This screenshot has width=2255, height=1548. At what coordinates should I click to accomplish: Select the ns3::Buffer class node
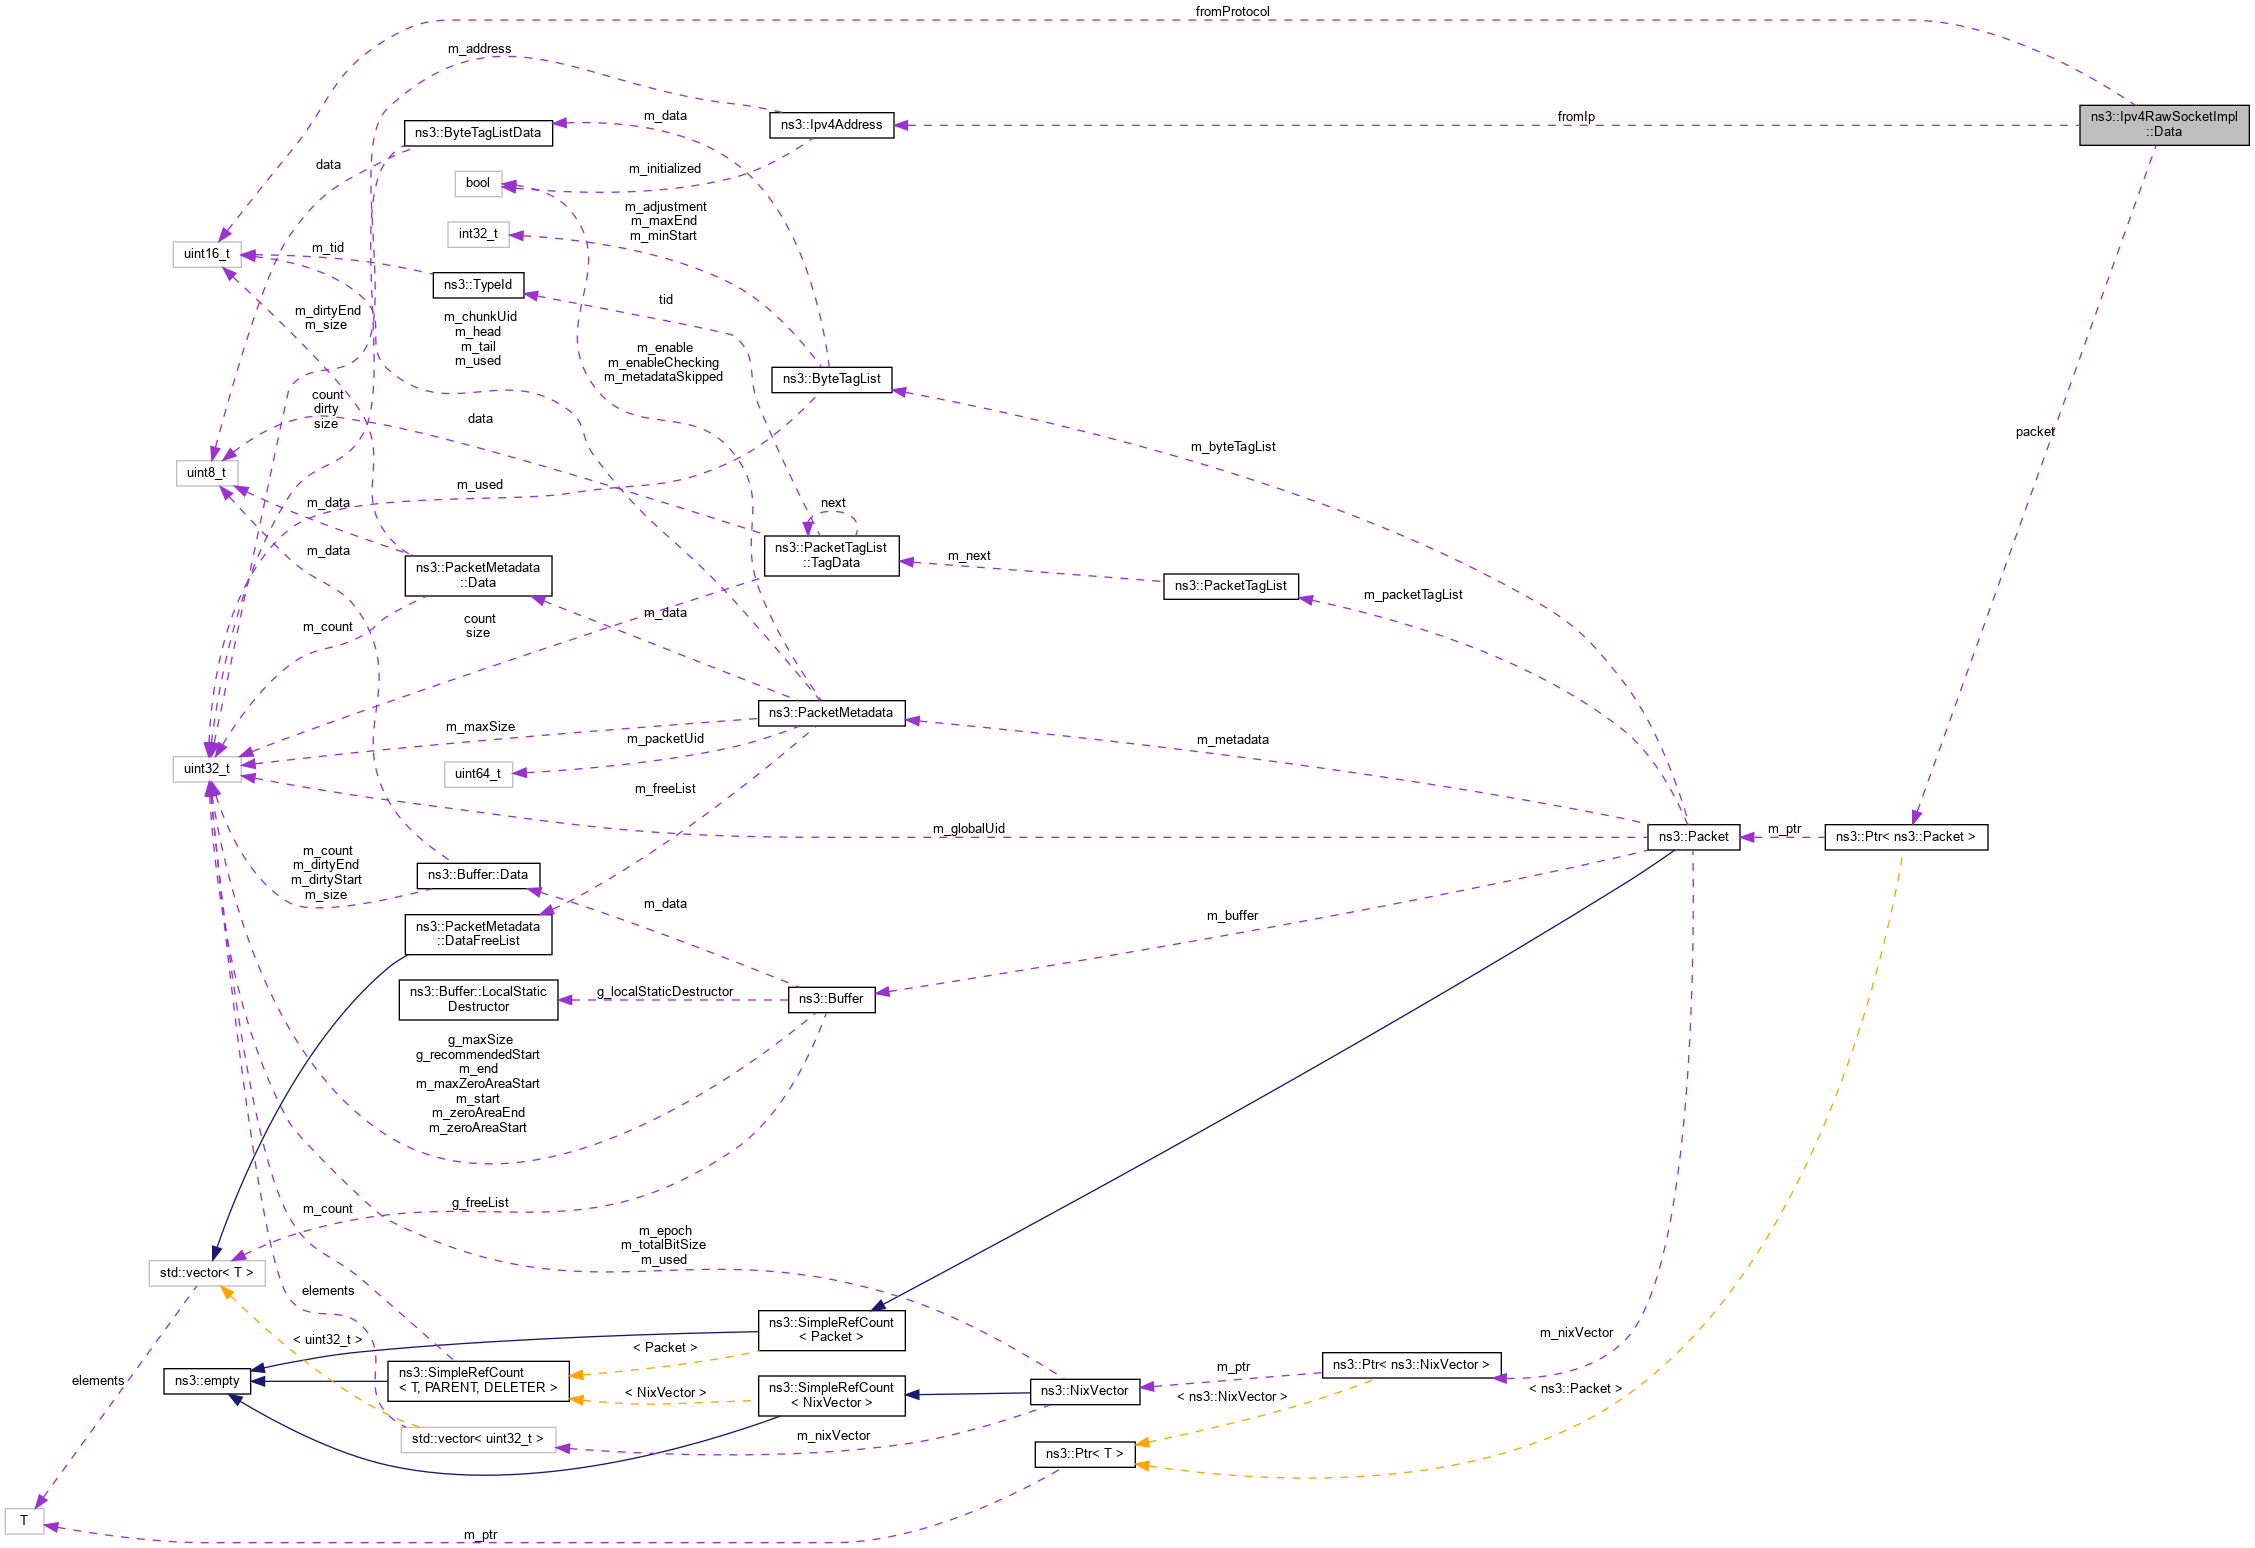tap(833, 999)
